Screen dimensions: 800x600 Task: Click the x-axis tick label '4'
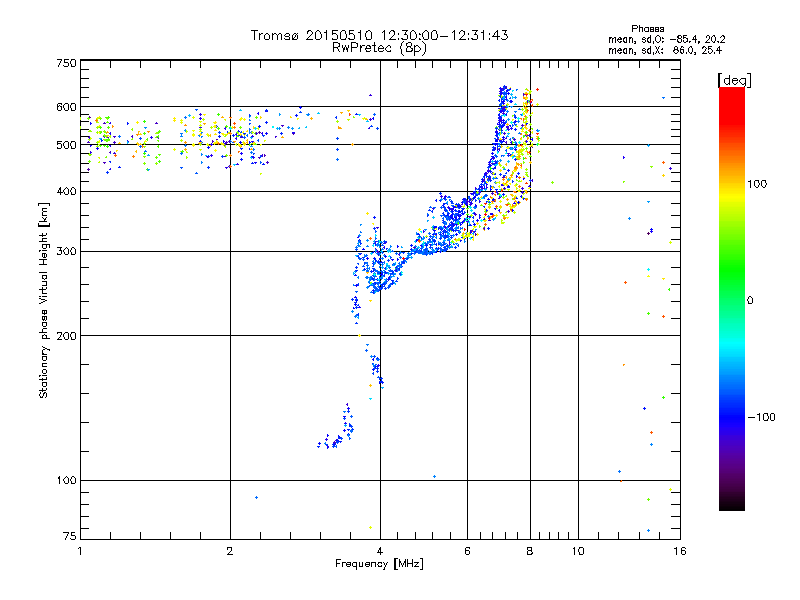click(380, 551)
